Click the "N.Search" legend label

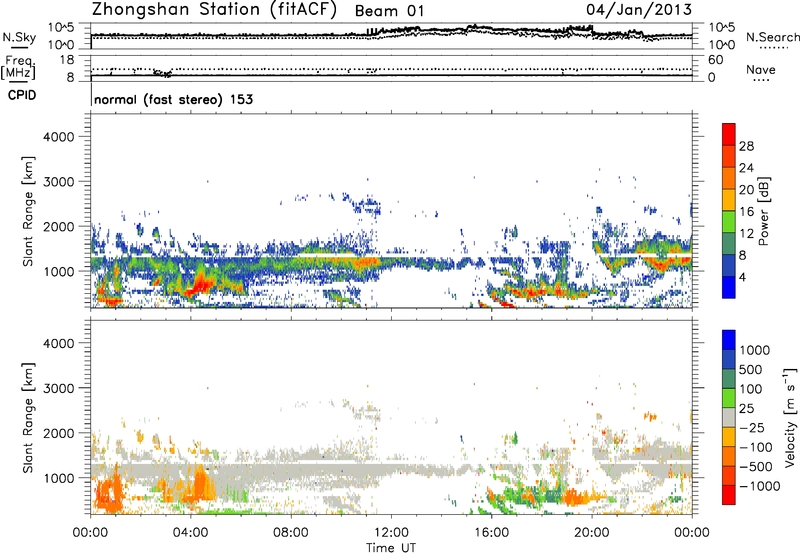(772, 37)
